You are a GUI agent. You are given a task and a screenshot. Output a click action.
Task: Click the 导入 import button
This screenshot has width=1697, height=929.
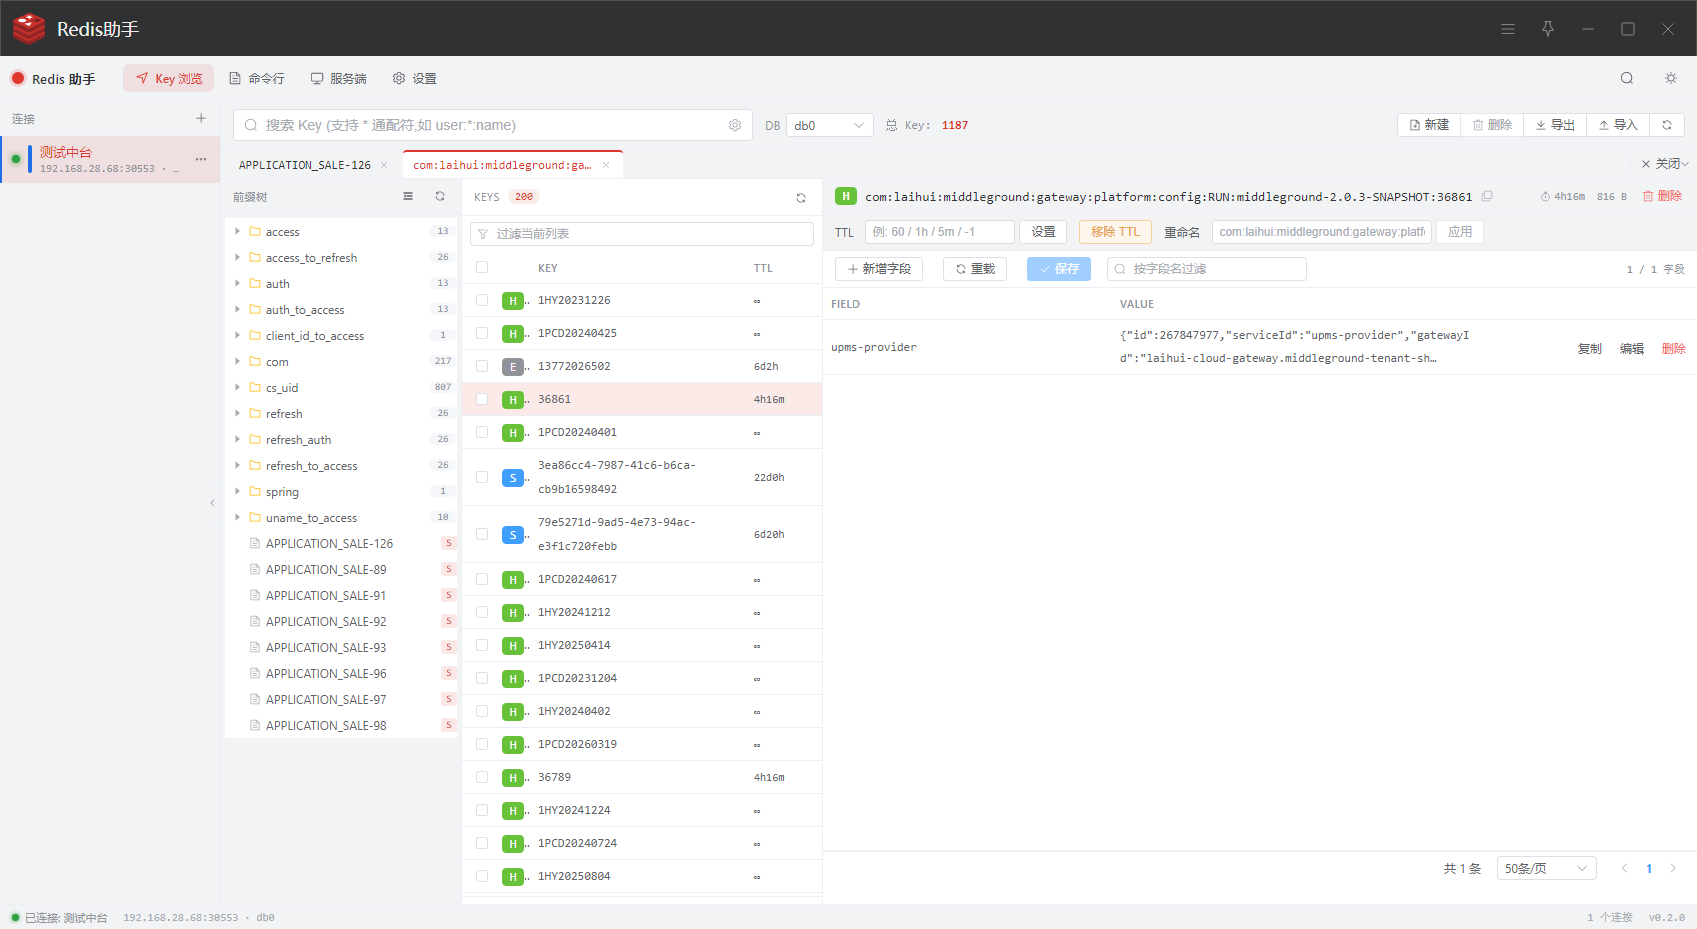(1618, 125)
